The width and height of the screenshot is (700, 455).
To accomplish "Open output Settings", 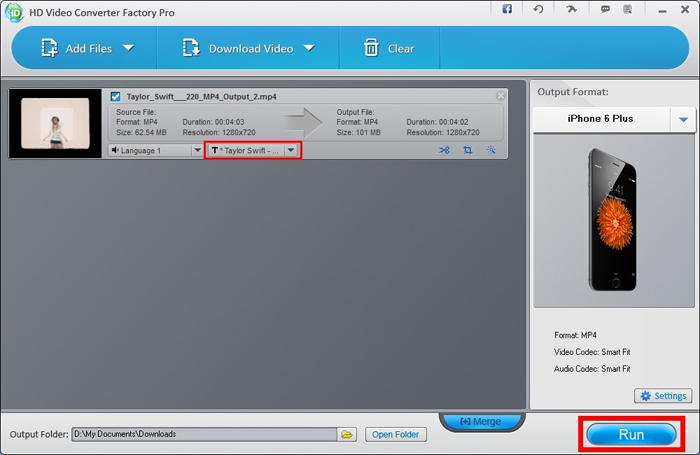I will point(663,396).
